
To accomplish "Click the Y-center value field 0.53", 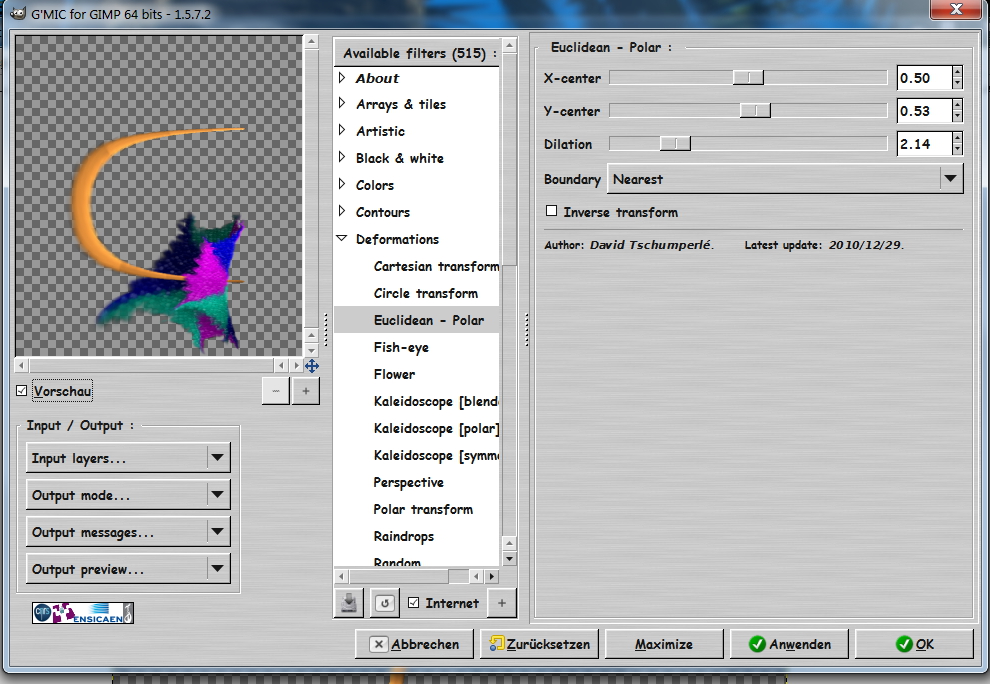I will (x=924, y=111).
